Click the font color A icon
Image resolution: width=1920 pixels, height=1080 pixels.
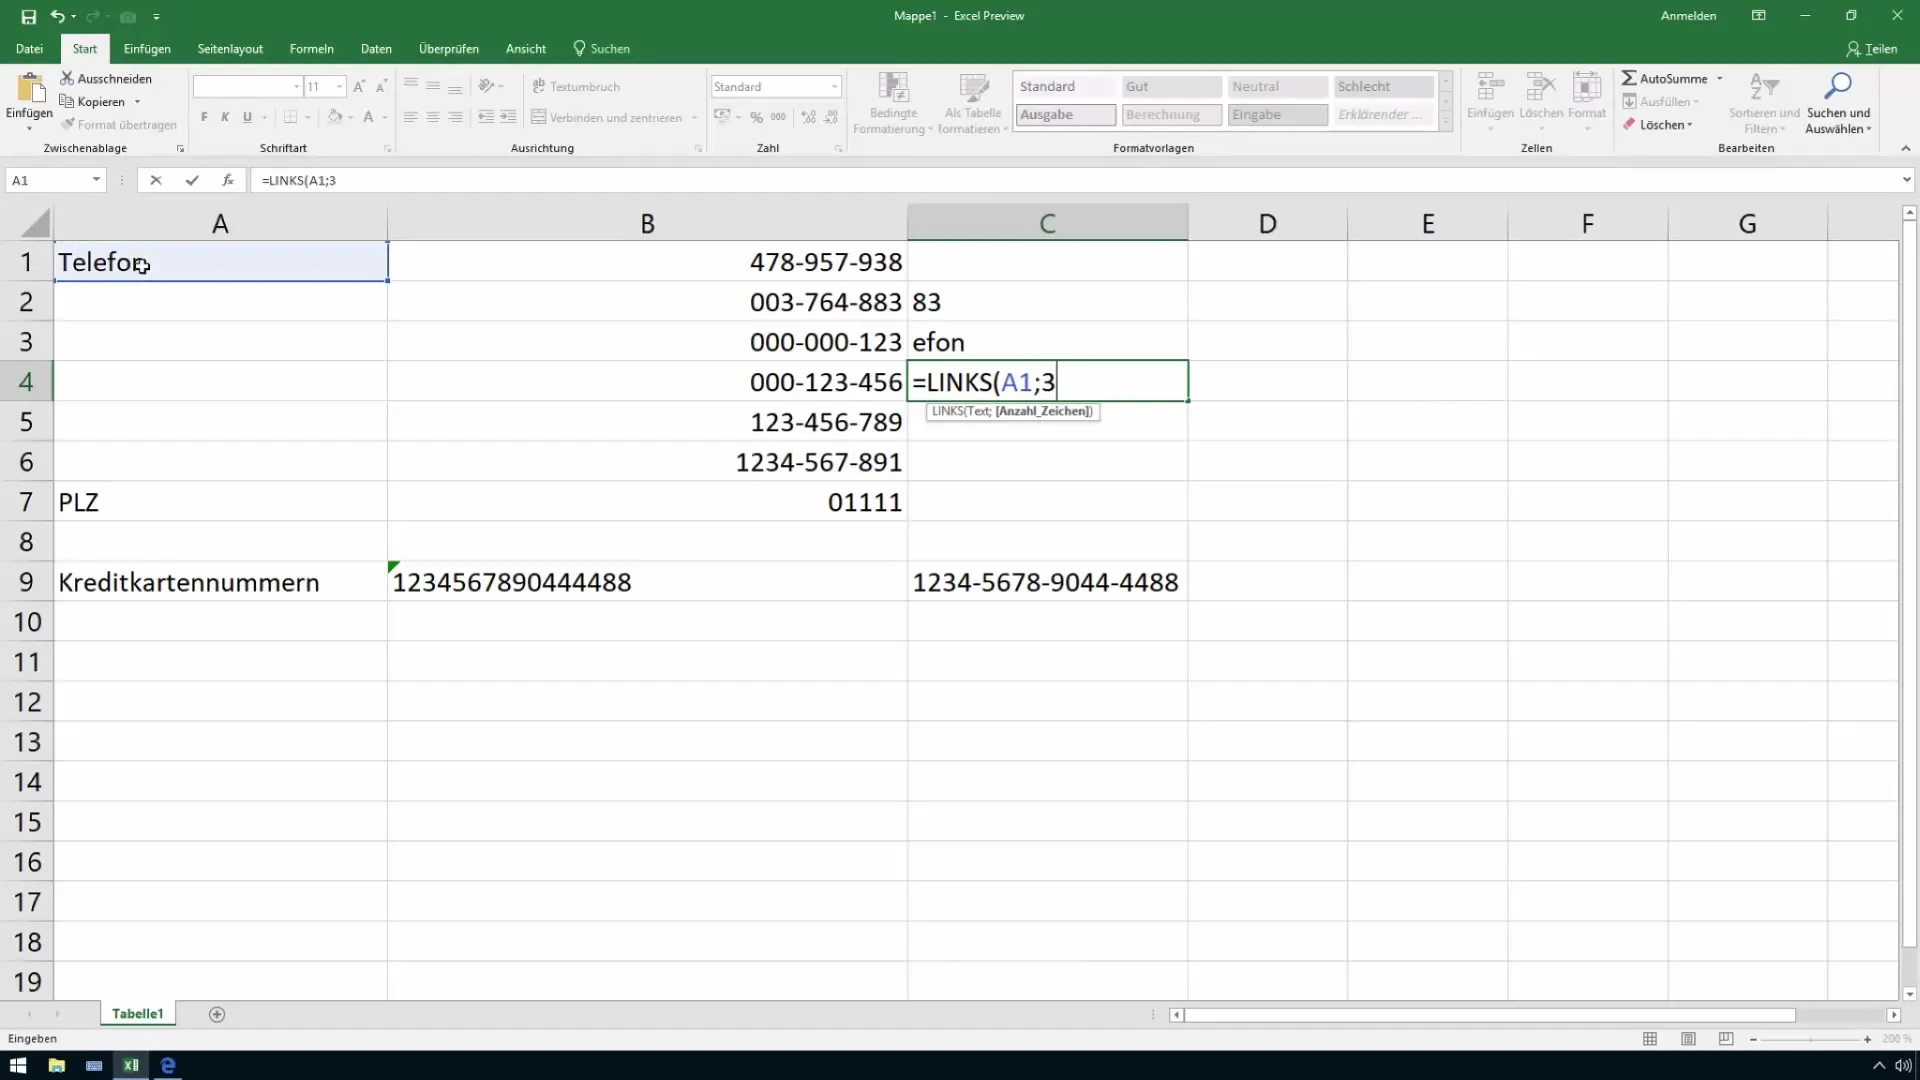click(368, 117)
